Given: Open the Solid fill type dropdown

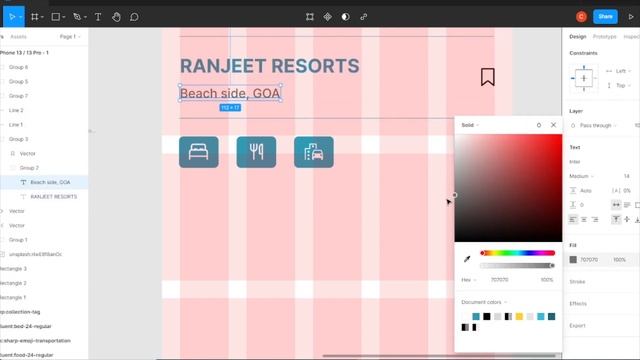Looking at the screenshot, I should (470, 125).
